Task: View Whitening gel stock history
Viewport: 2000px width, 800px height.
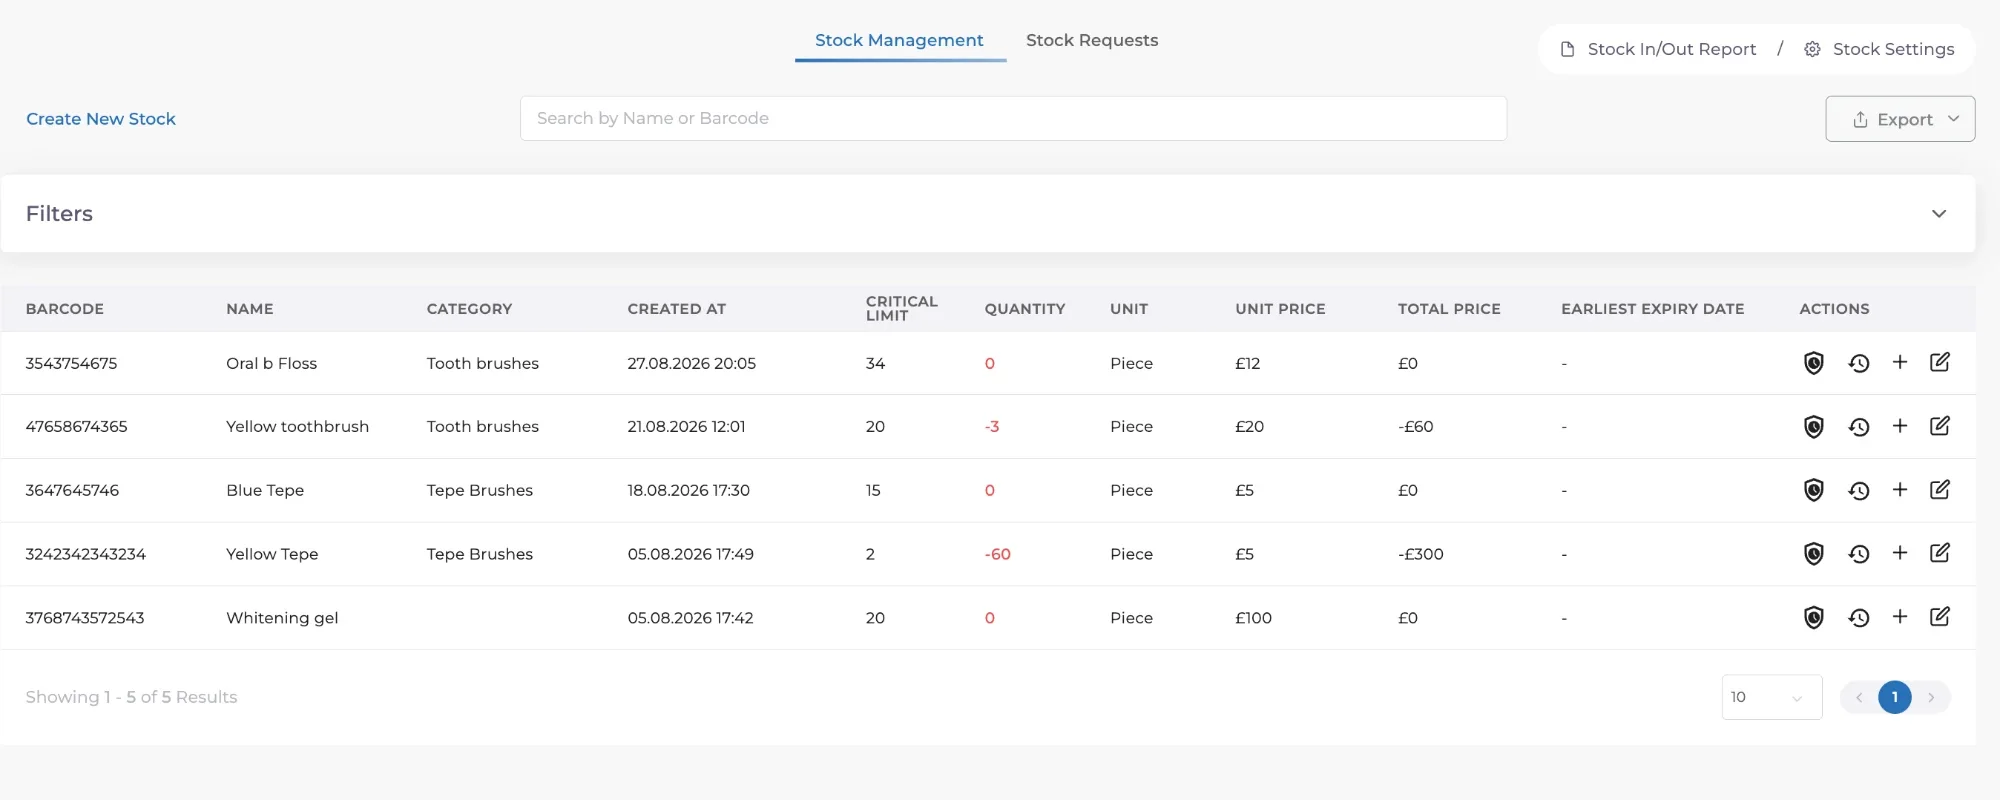Action: 1859,618
